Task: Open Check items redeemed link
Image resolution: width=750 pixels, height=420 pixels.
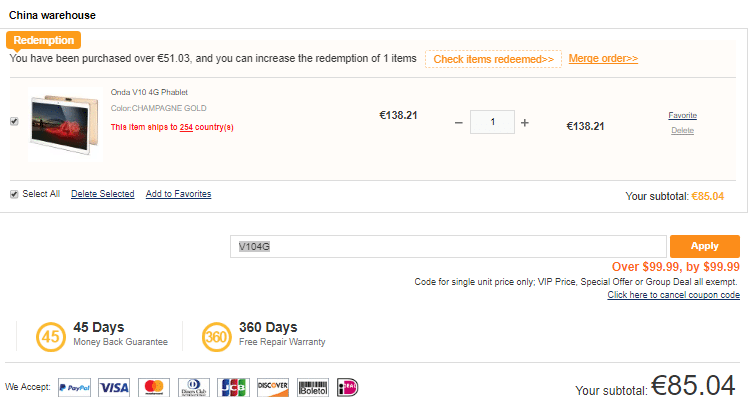Action: pyautogui.click(x=494, y=59)
